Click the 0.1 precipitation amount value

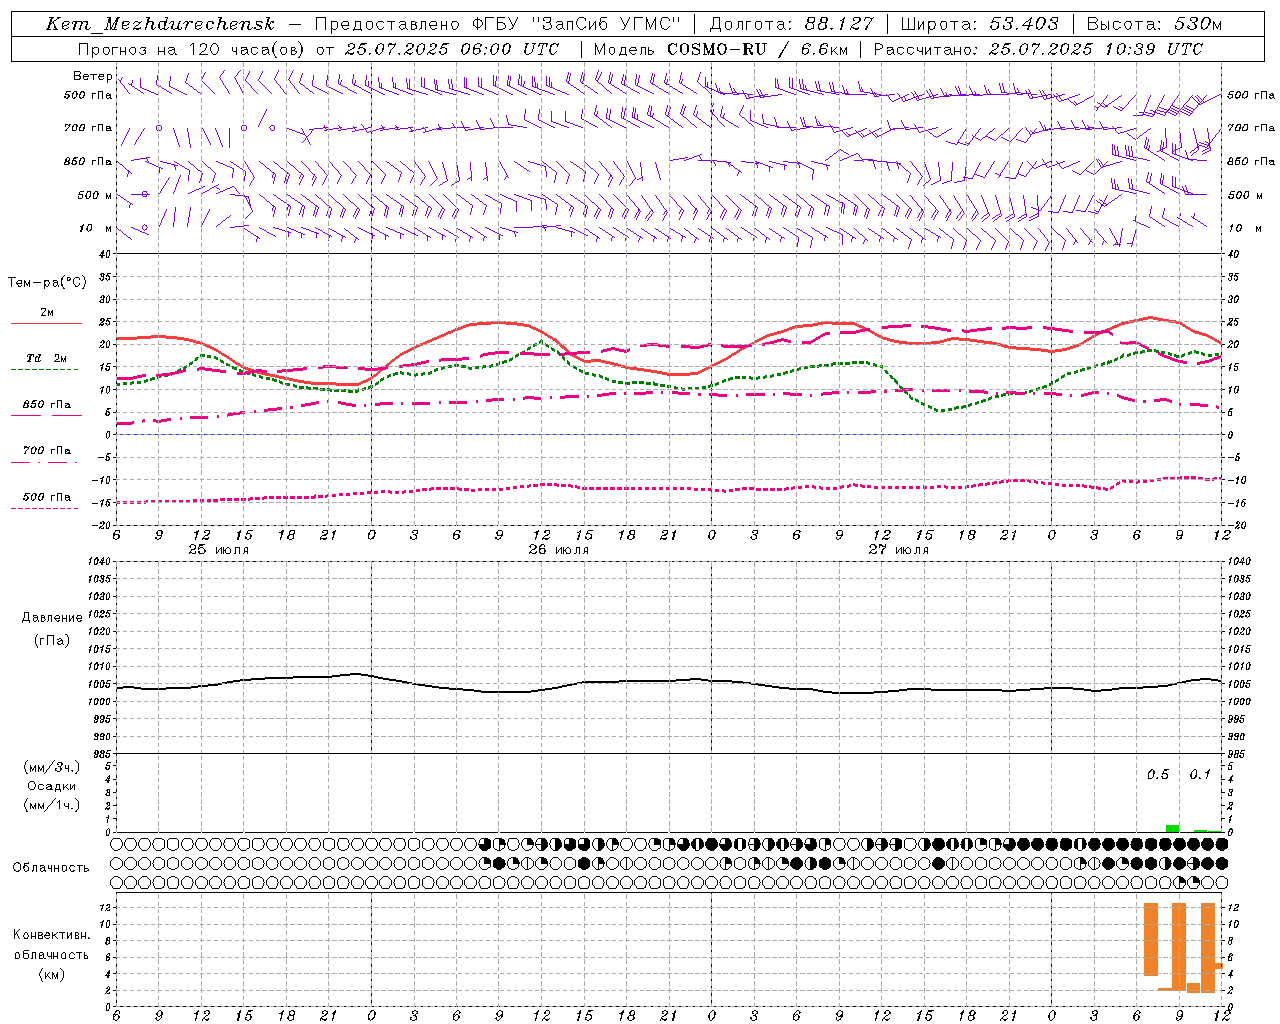(1200, 775)
